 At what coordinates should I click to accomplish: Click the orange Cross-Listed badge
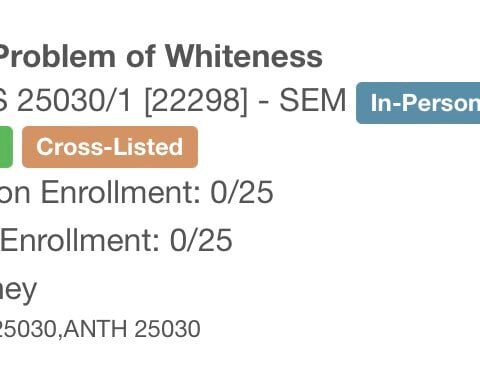pos(110,147)
